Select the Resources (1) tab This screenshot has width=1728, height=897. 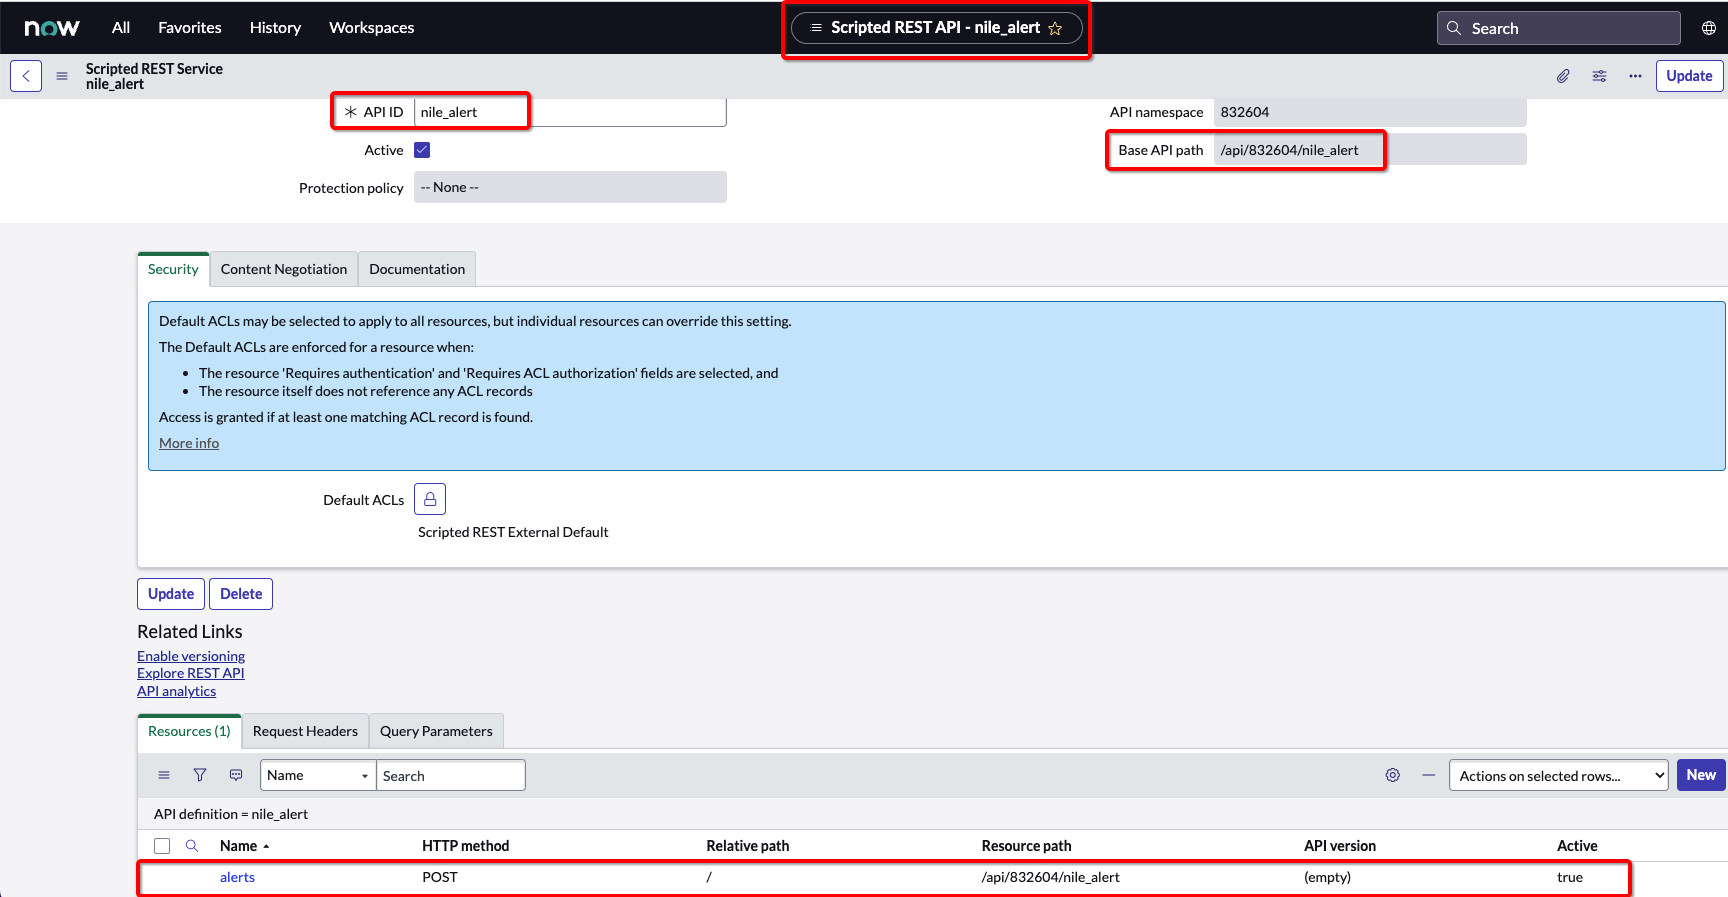(189, 731)
